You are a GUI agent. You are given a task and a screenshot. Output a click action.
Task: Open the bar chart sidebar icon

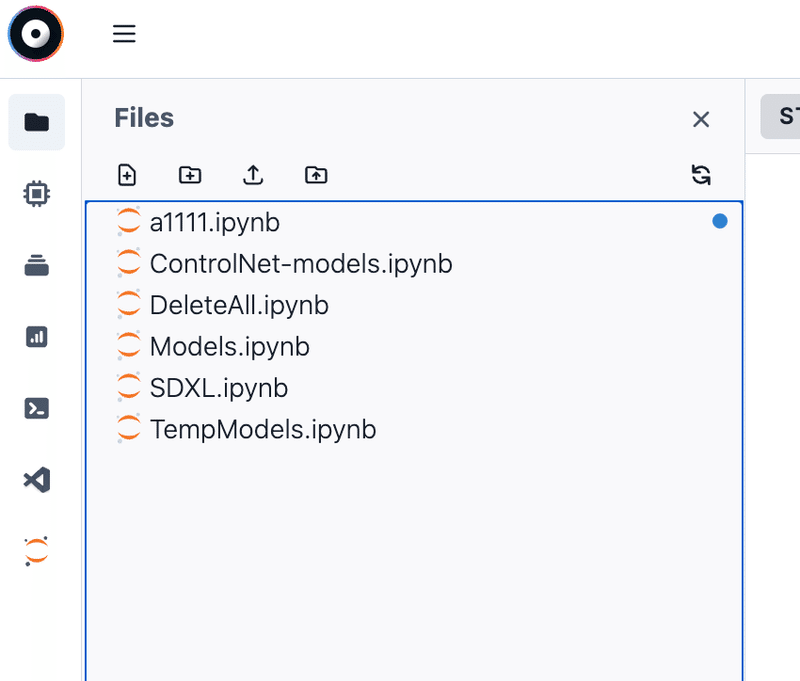37,337
